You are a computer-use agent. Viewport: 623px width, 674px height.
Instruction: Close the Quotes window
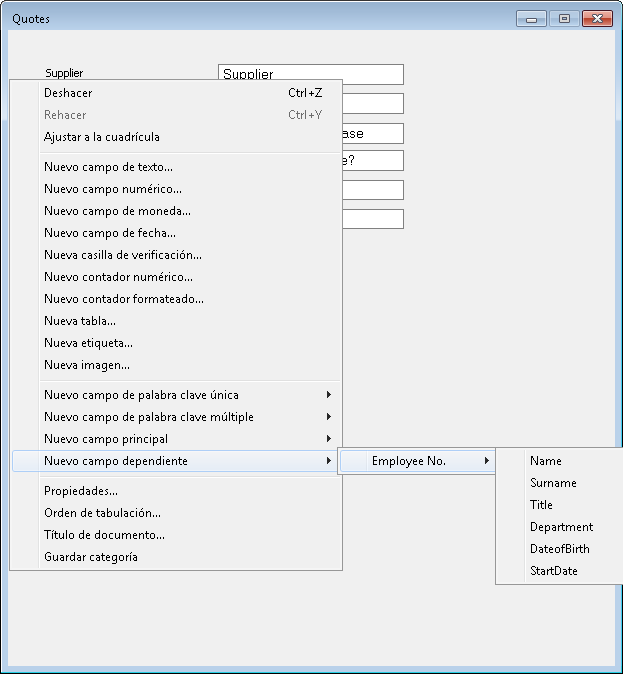point(597,18)
